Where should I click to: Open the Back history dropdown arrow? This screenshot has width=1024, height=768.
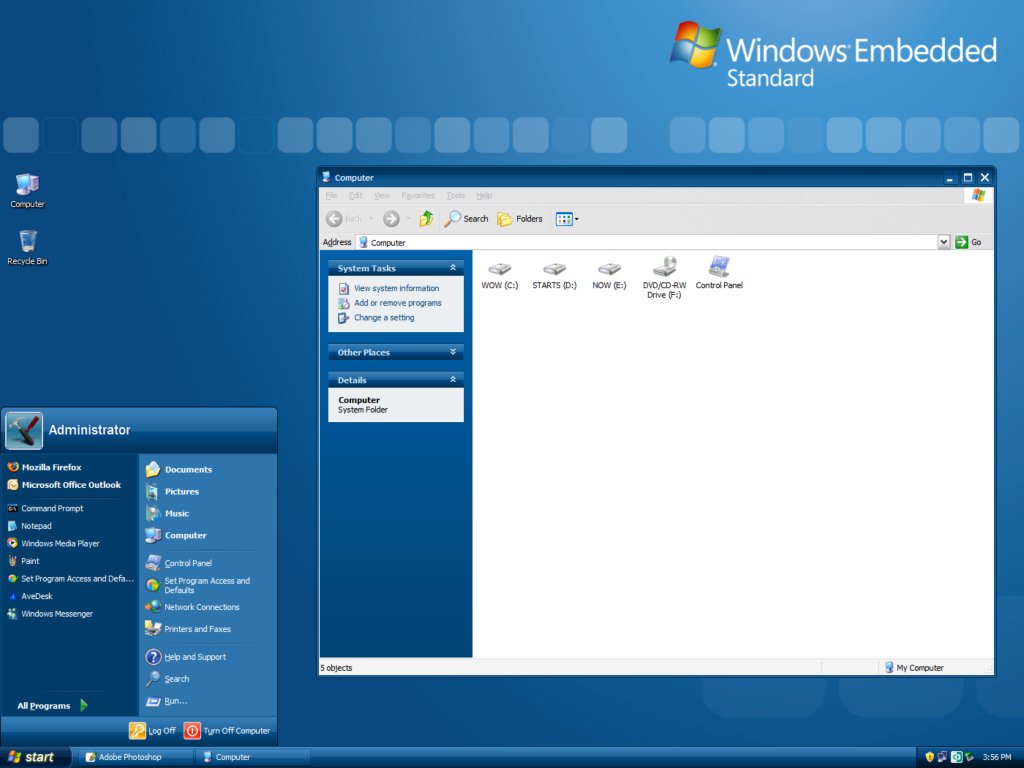(x=371, y=219)
